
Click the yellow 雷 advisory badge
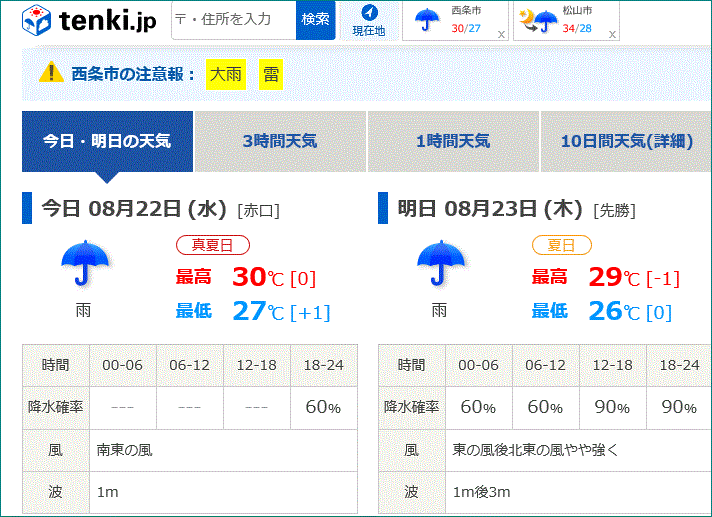point(271,74)
